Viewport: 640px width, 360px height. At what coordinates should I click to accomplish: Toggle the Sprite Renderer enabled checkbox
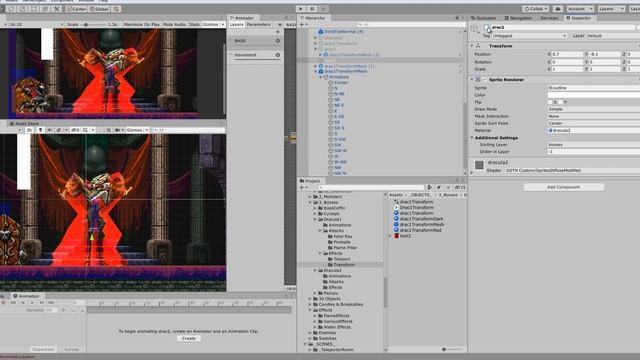click(485, 80)
